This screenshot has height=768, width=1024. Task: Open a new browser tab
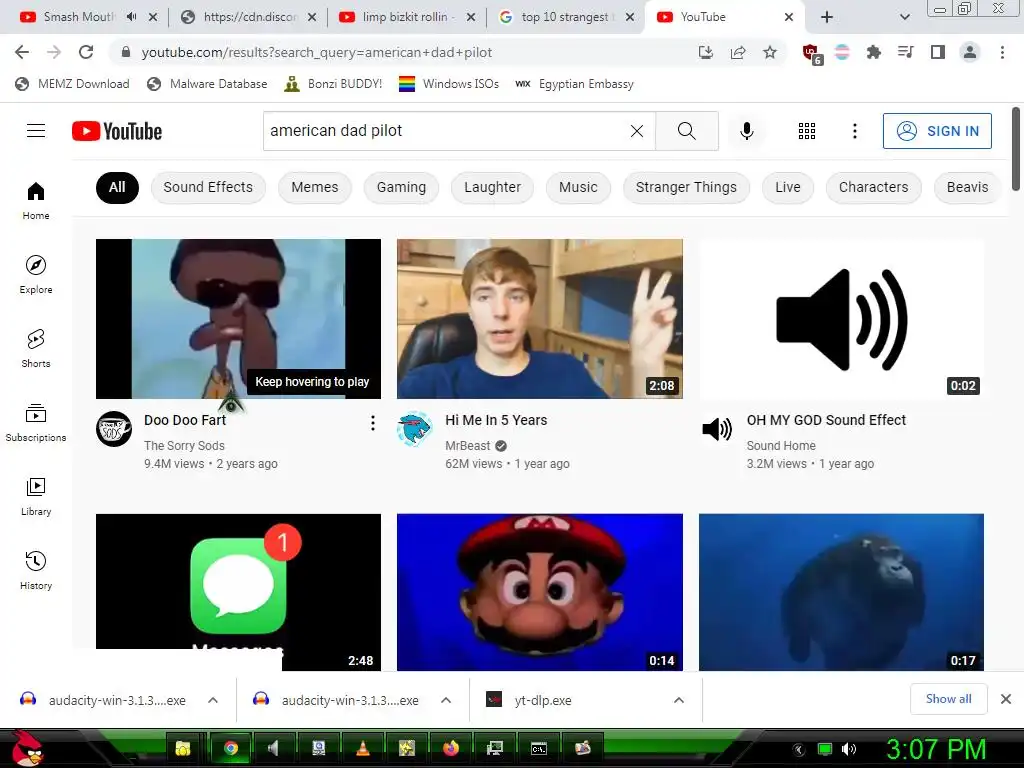pos(827,17)
